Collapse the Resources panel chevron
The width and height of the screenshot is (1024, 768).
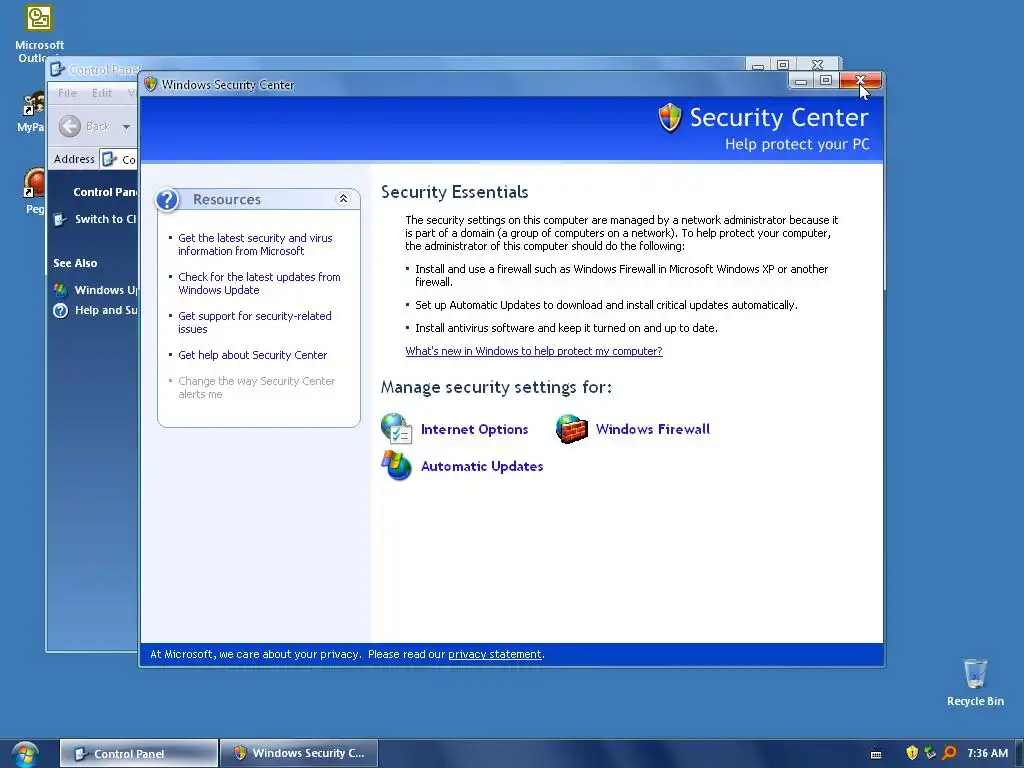click(x=343, y=199)
